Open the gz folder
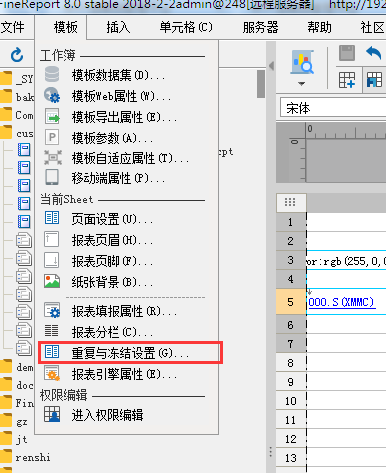The width and height of the screenshot is (386, 473). point(22,422)
